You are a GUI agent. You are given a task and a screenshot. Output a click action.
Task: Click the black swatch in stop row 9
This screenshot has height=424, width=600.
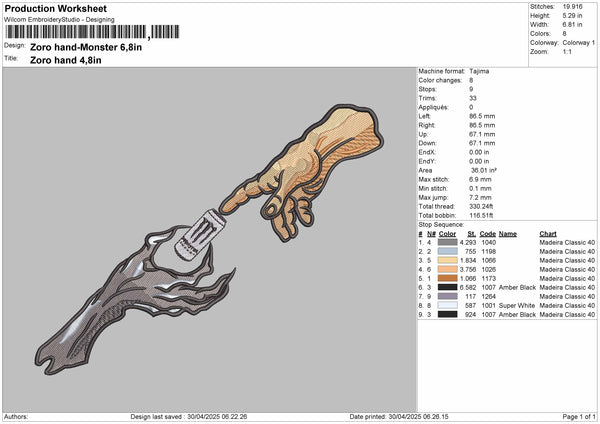[447, 315]
